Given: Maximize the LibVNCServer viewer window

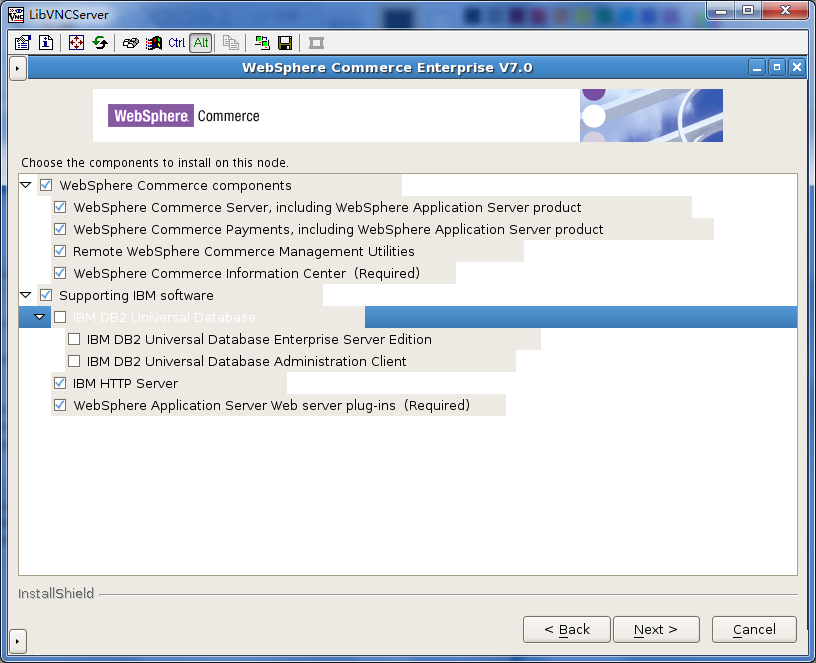Looking at the screenshot, I should pyautogui.click(x=748, y=10).
